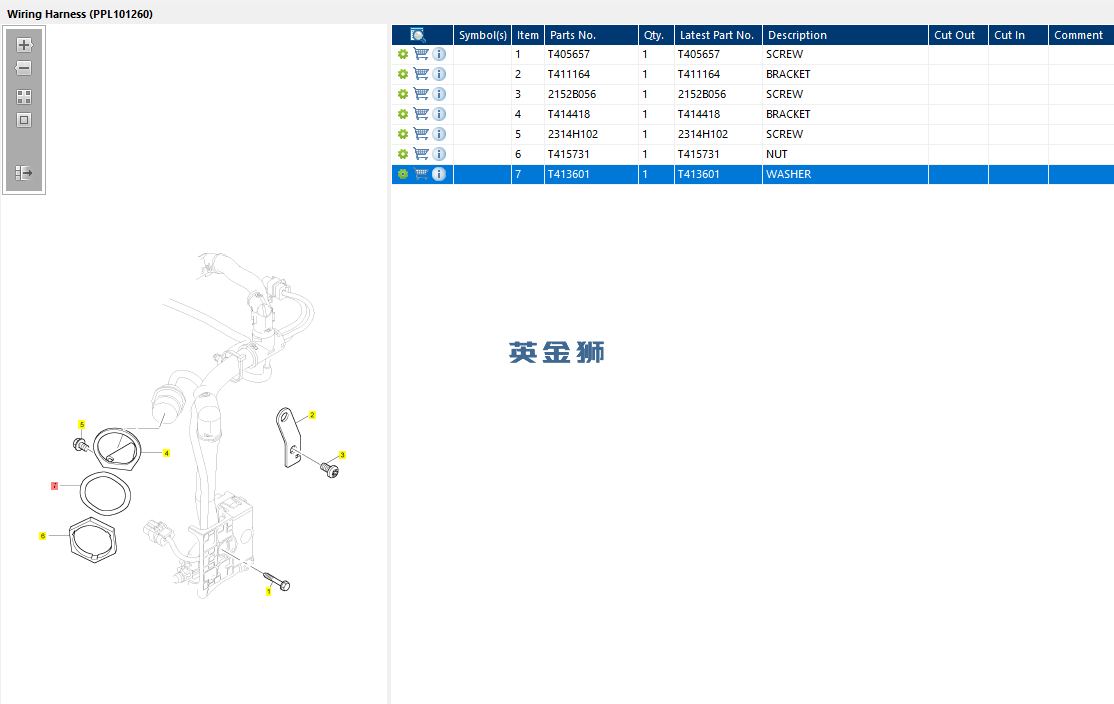Add screw 2314H102 to the cart
Image resolution: width=1114 pixels, height=704 pixels.
click(x=421, y=134)
